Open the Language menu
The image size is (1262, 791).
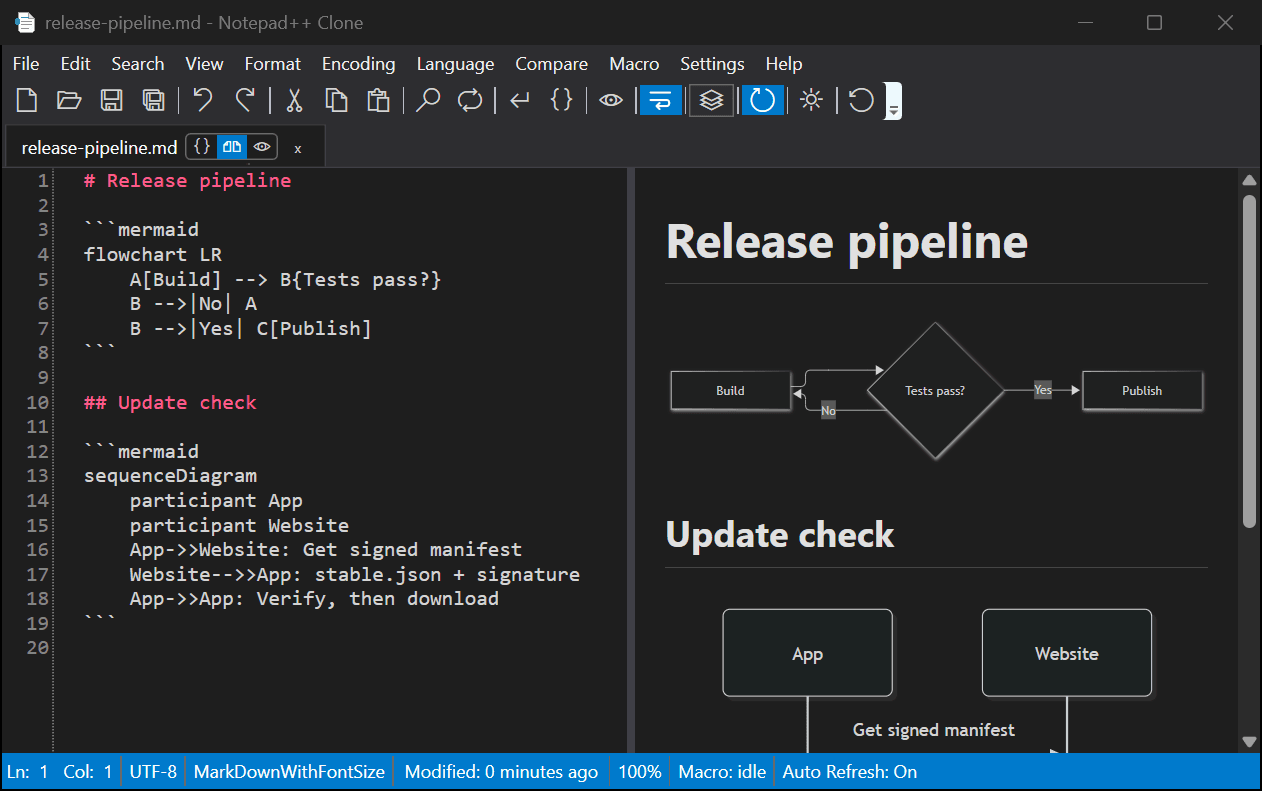[455, 63]
